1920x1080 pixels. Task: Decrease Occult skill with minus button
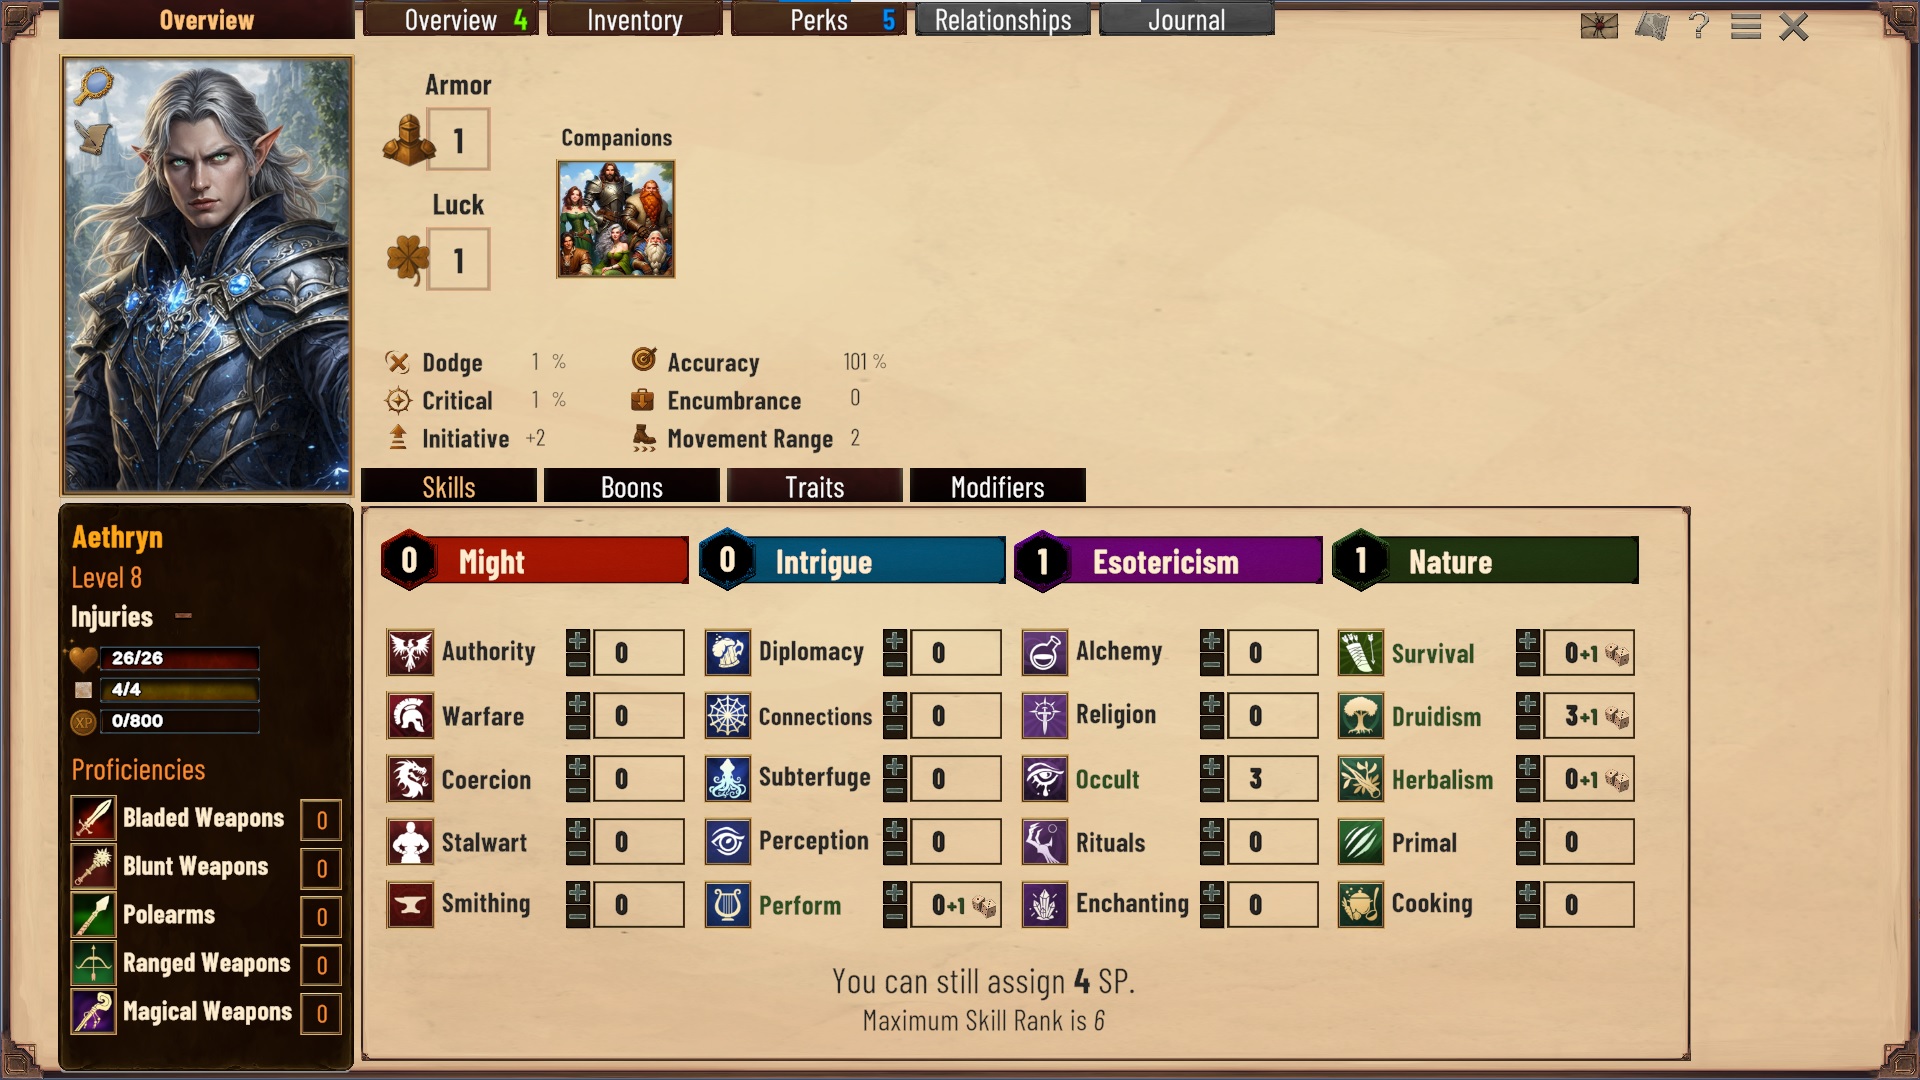(x=1212, y=791)
